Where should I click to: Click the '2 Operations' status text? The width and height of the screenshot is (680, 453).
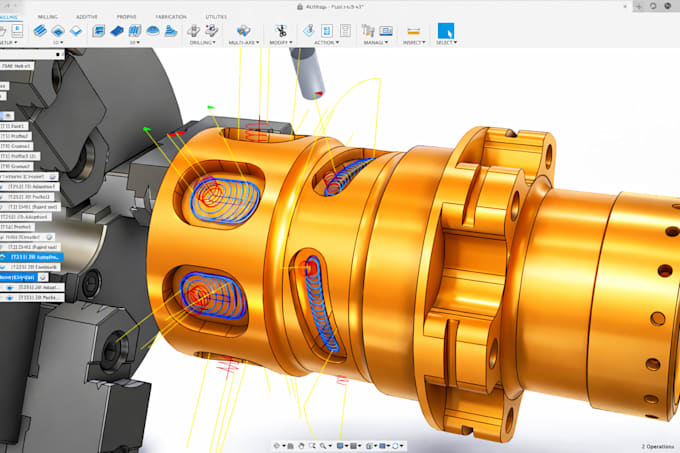click(x=658, y=446)
